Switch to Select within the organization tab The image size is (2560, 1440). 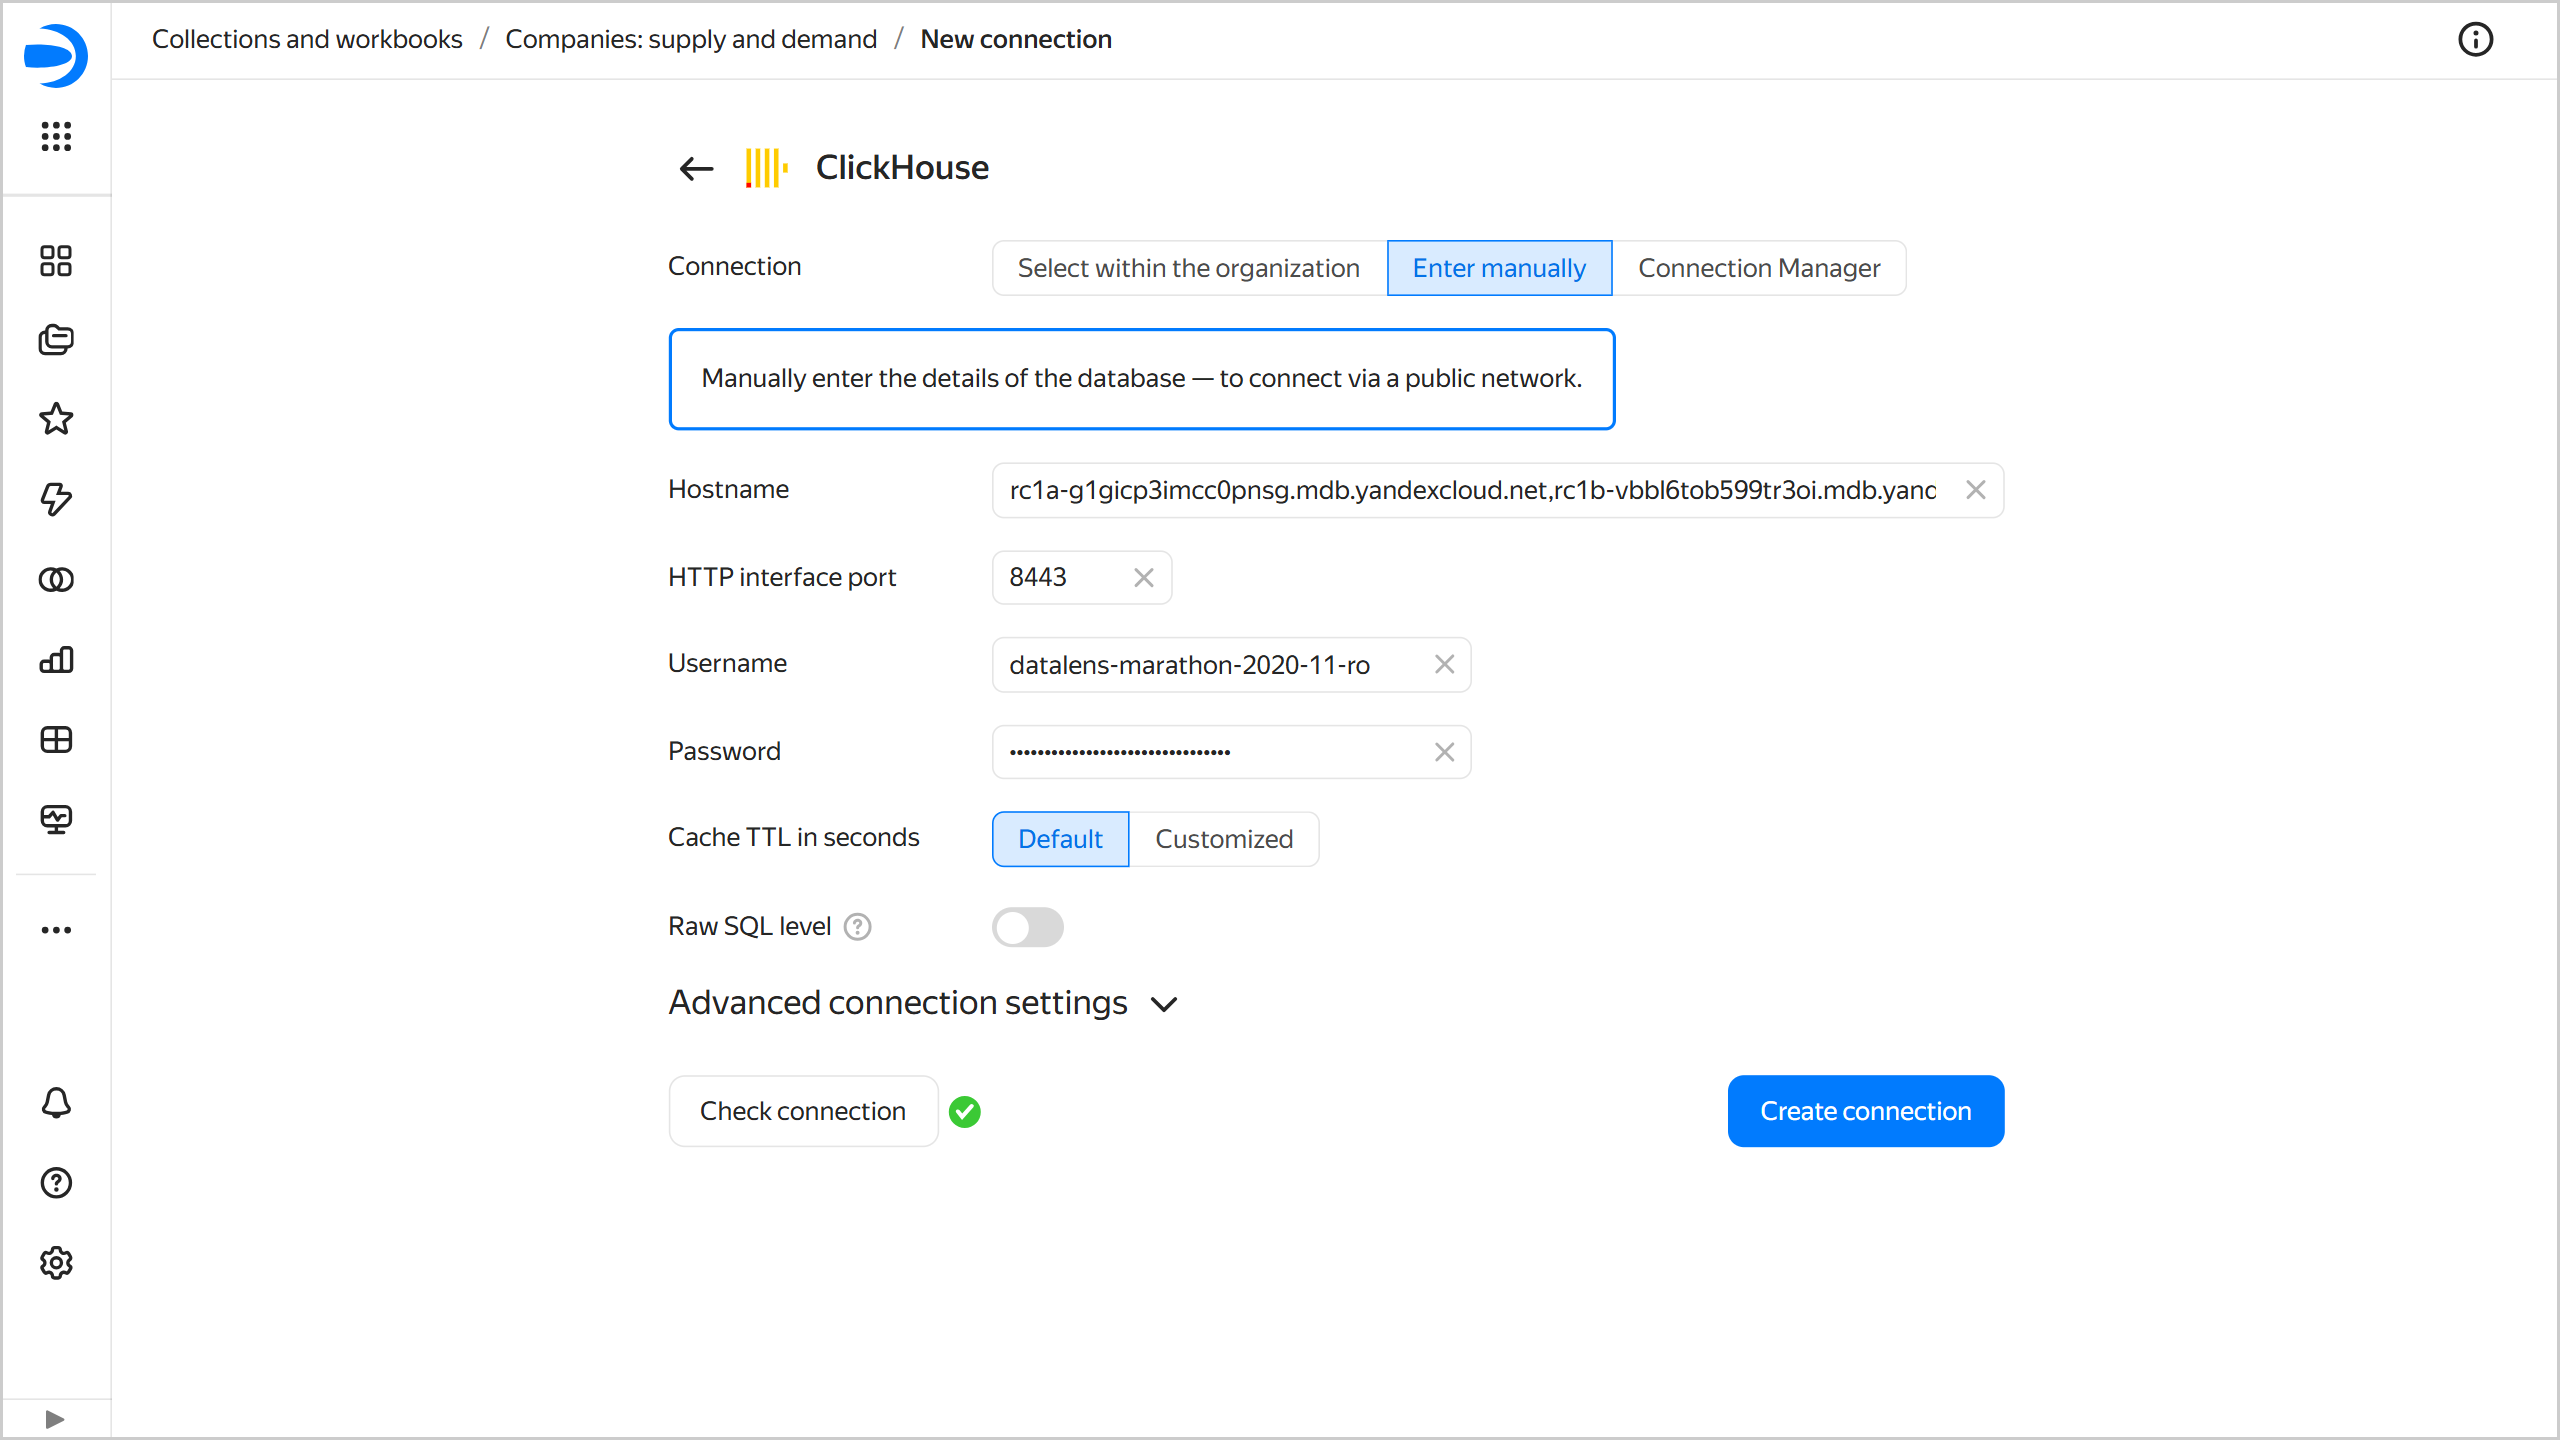(1188, 268)
